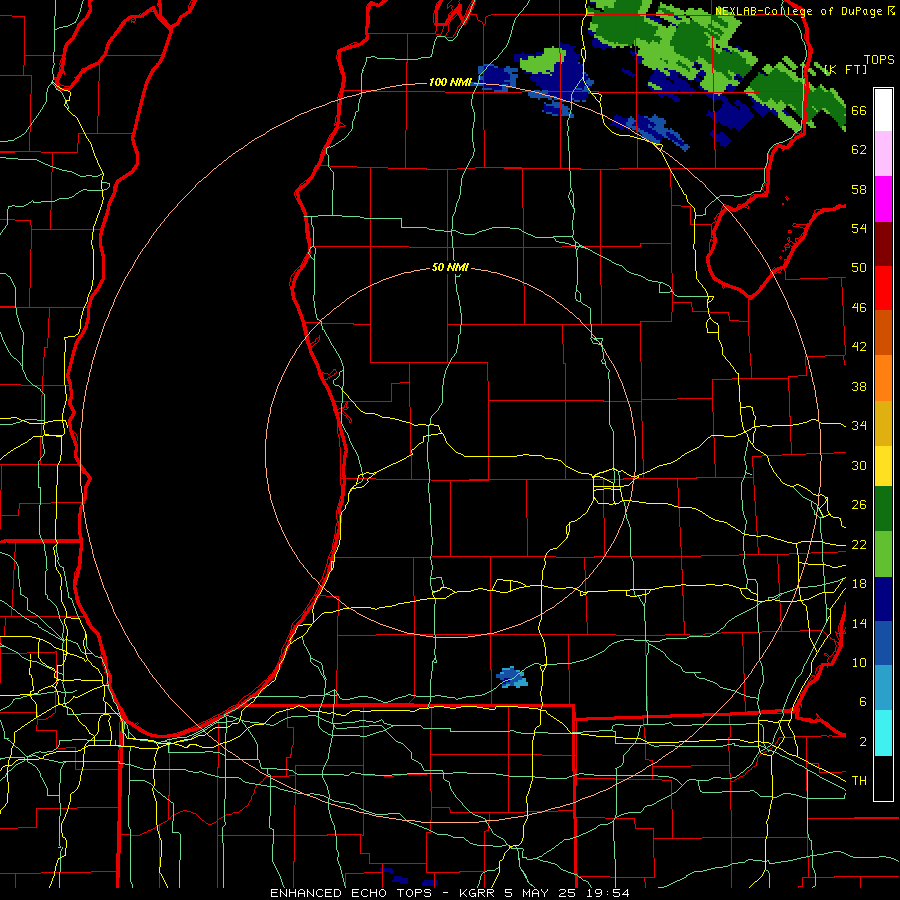900x900 pixels.
Task: Click the '42' legend value
Action: click(x=859, y=347)
